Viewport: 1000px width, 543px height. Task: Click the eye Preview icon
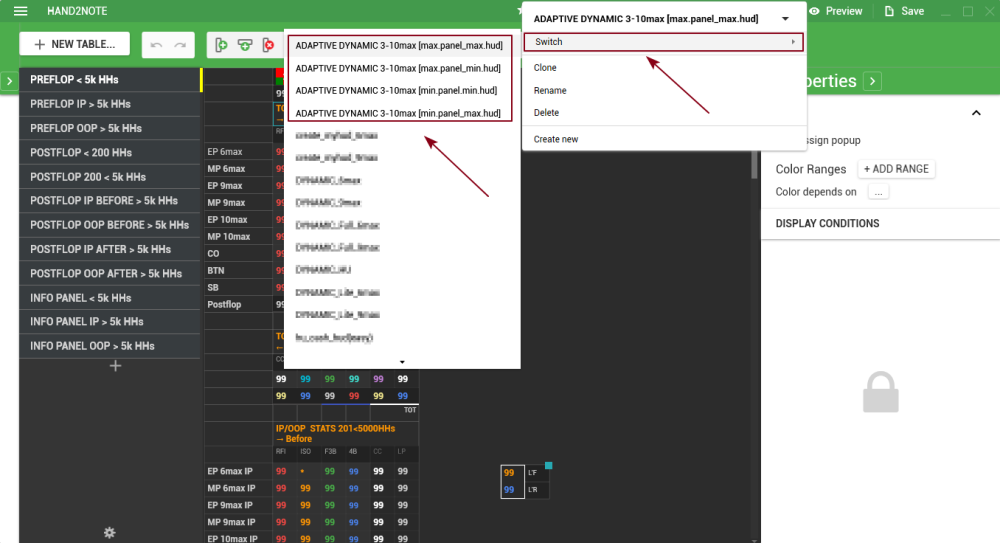point(814,11)
